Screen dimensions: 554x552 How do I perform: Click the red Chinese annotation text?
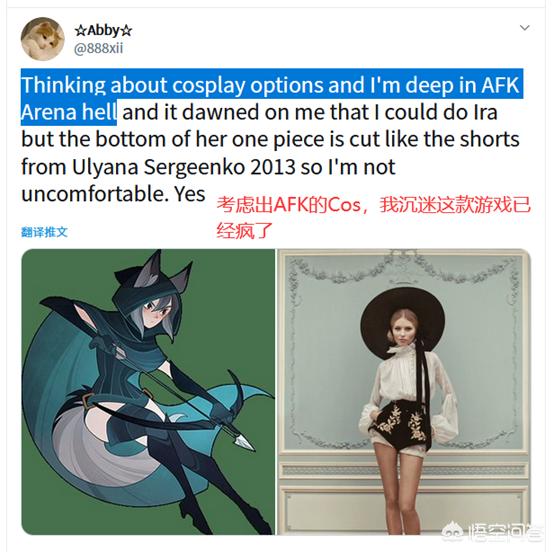[x=373, y=218]
